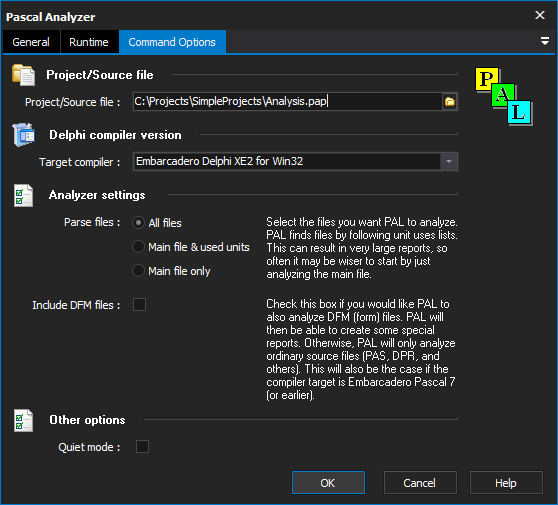Click the Project/Source file section icon
The height and width of the screenshot is (505, 558).
point(23,75)
